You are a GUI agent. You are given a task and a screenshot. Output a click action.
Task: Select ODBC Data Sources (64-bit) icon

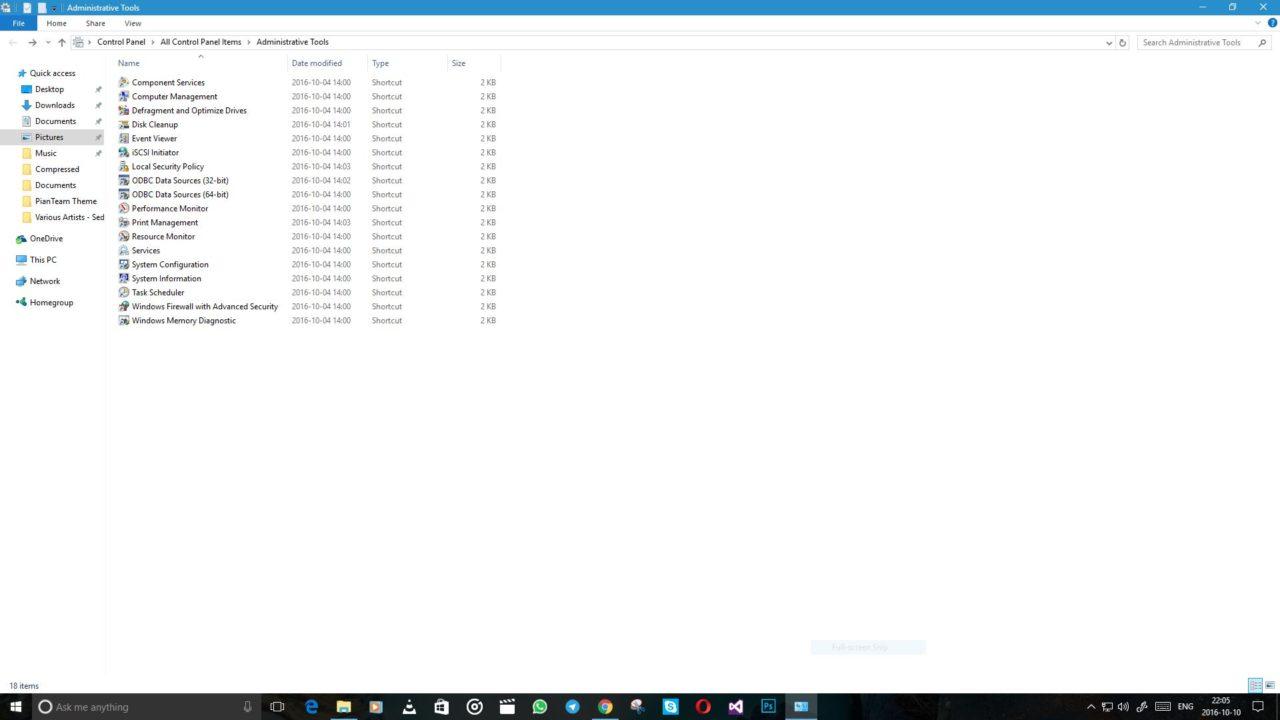pyautogui.click(x=124, y=194)
